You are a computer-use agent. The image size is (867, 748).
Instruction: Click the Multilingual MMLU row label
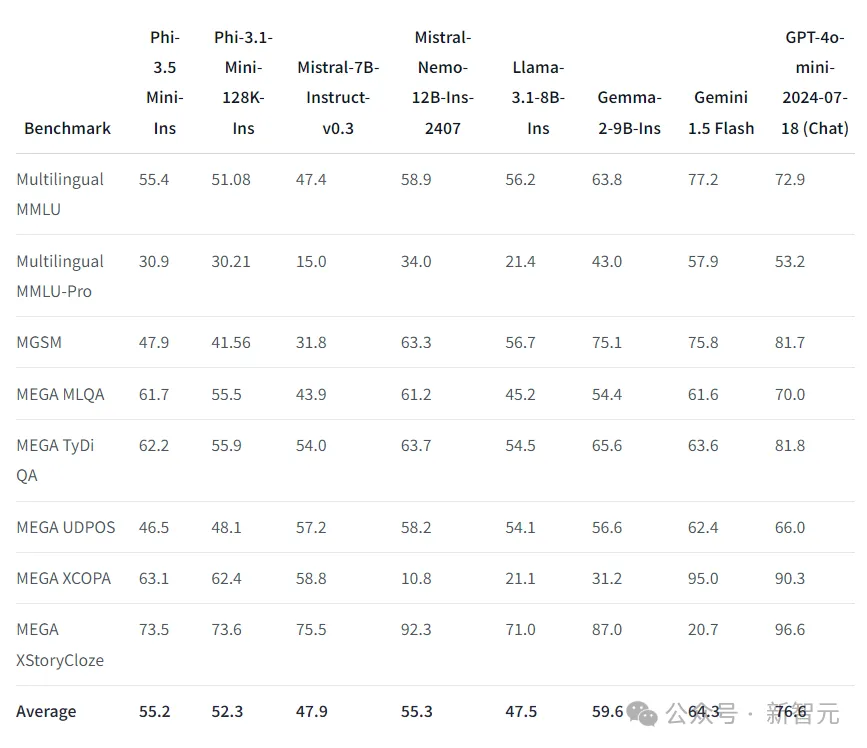(x=60, y=194)
